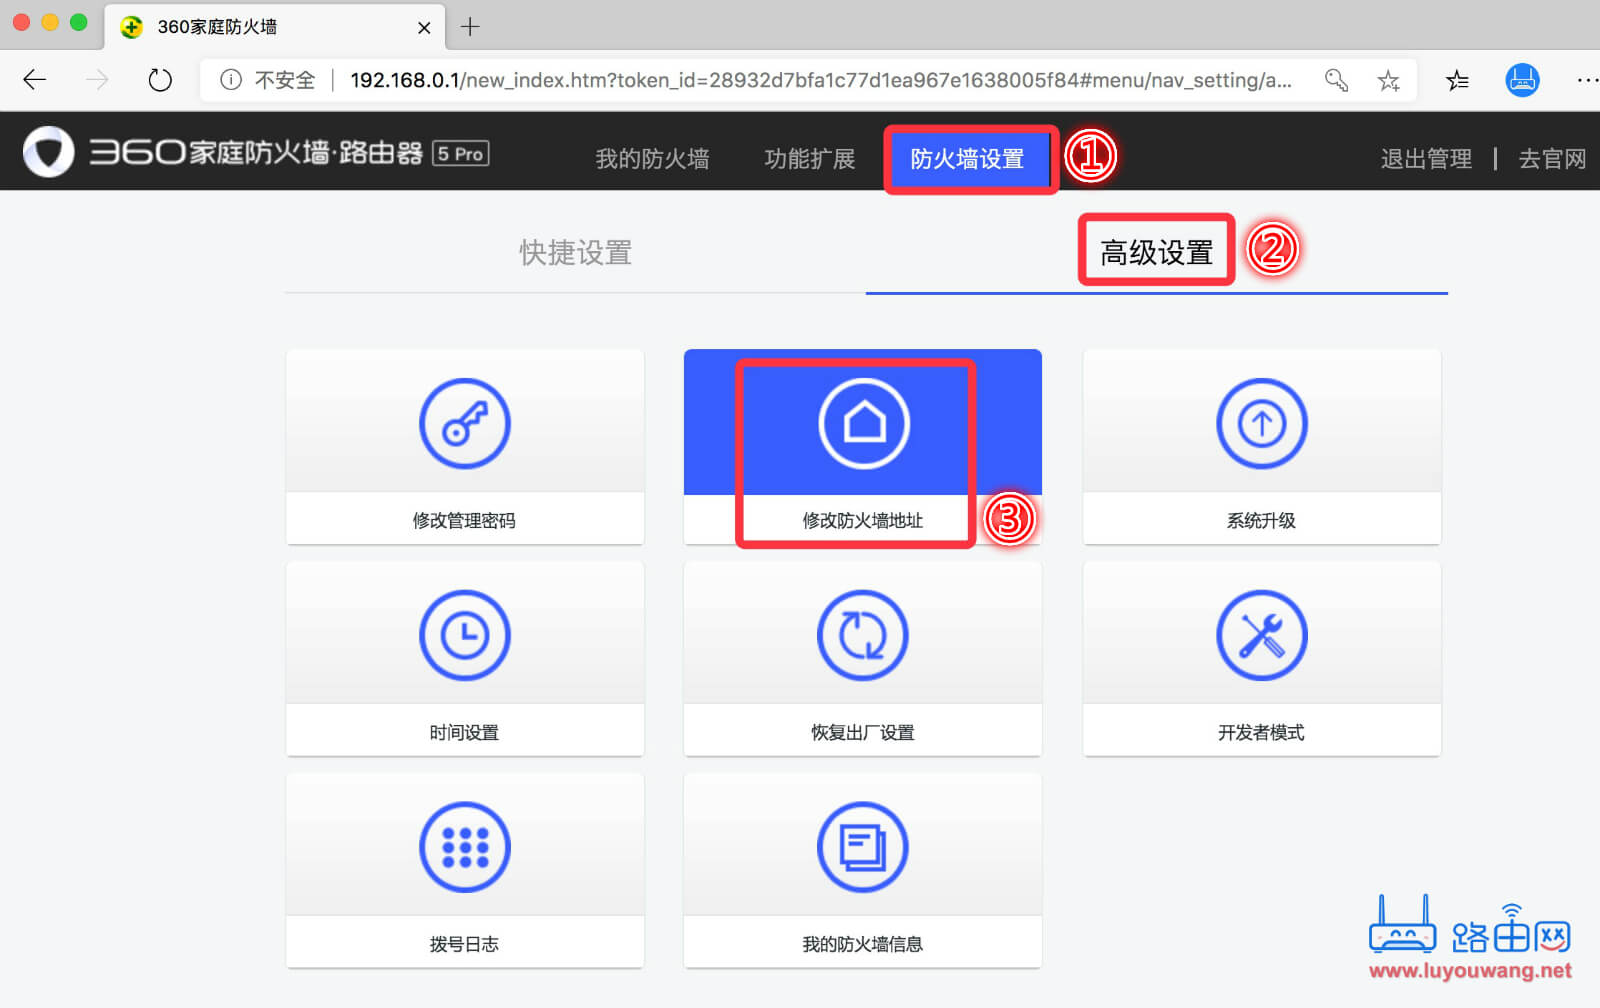Screen dimensions: 1600x1008
Task: Click the 退出管理 link
Action: pyautogui.click(x=1425, y=158)
